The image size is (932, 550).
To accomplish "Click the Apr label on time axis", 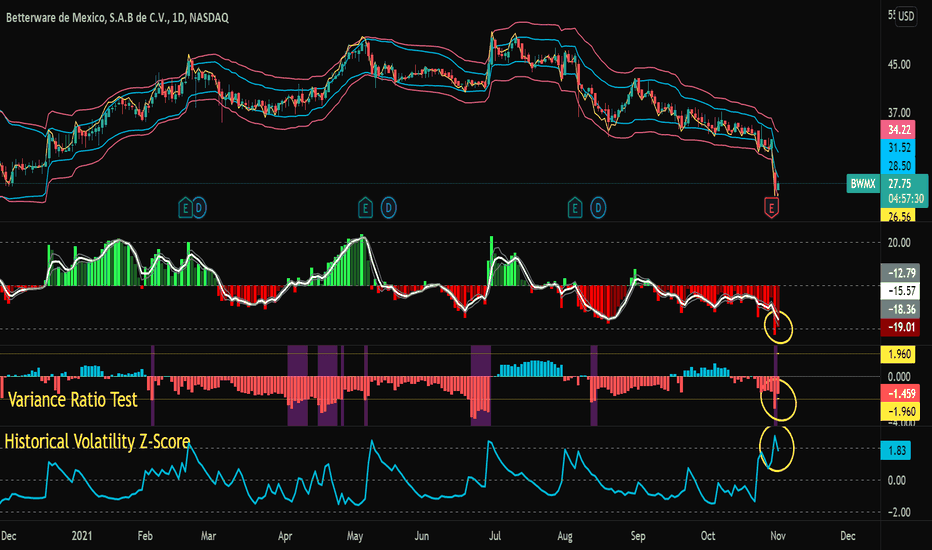I will coord(285,536).
